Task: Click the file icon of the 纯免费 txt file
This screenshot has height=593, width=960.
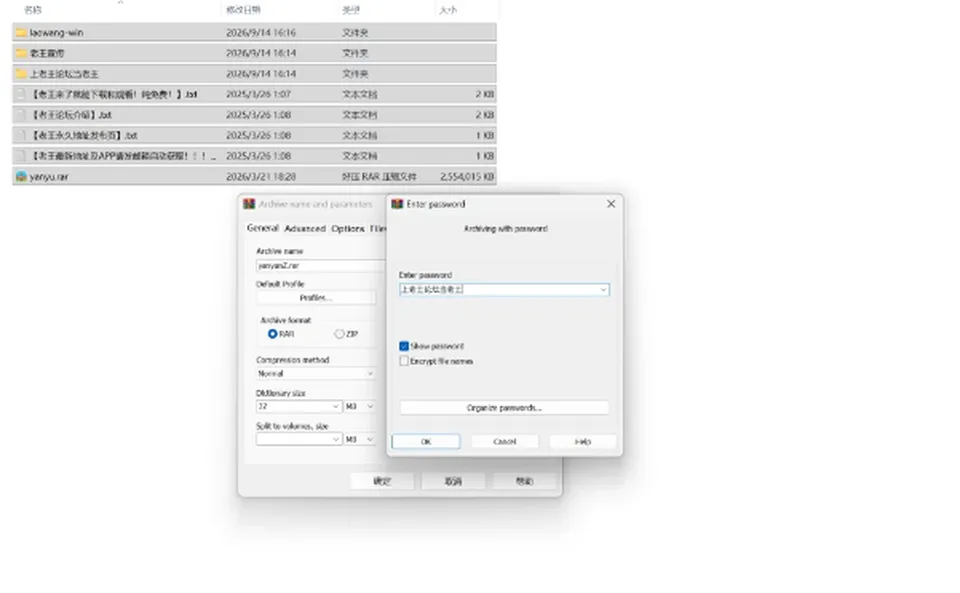Action: tap(21, 94)
